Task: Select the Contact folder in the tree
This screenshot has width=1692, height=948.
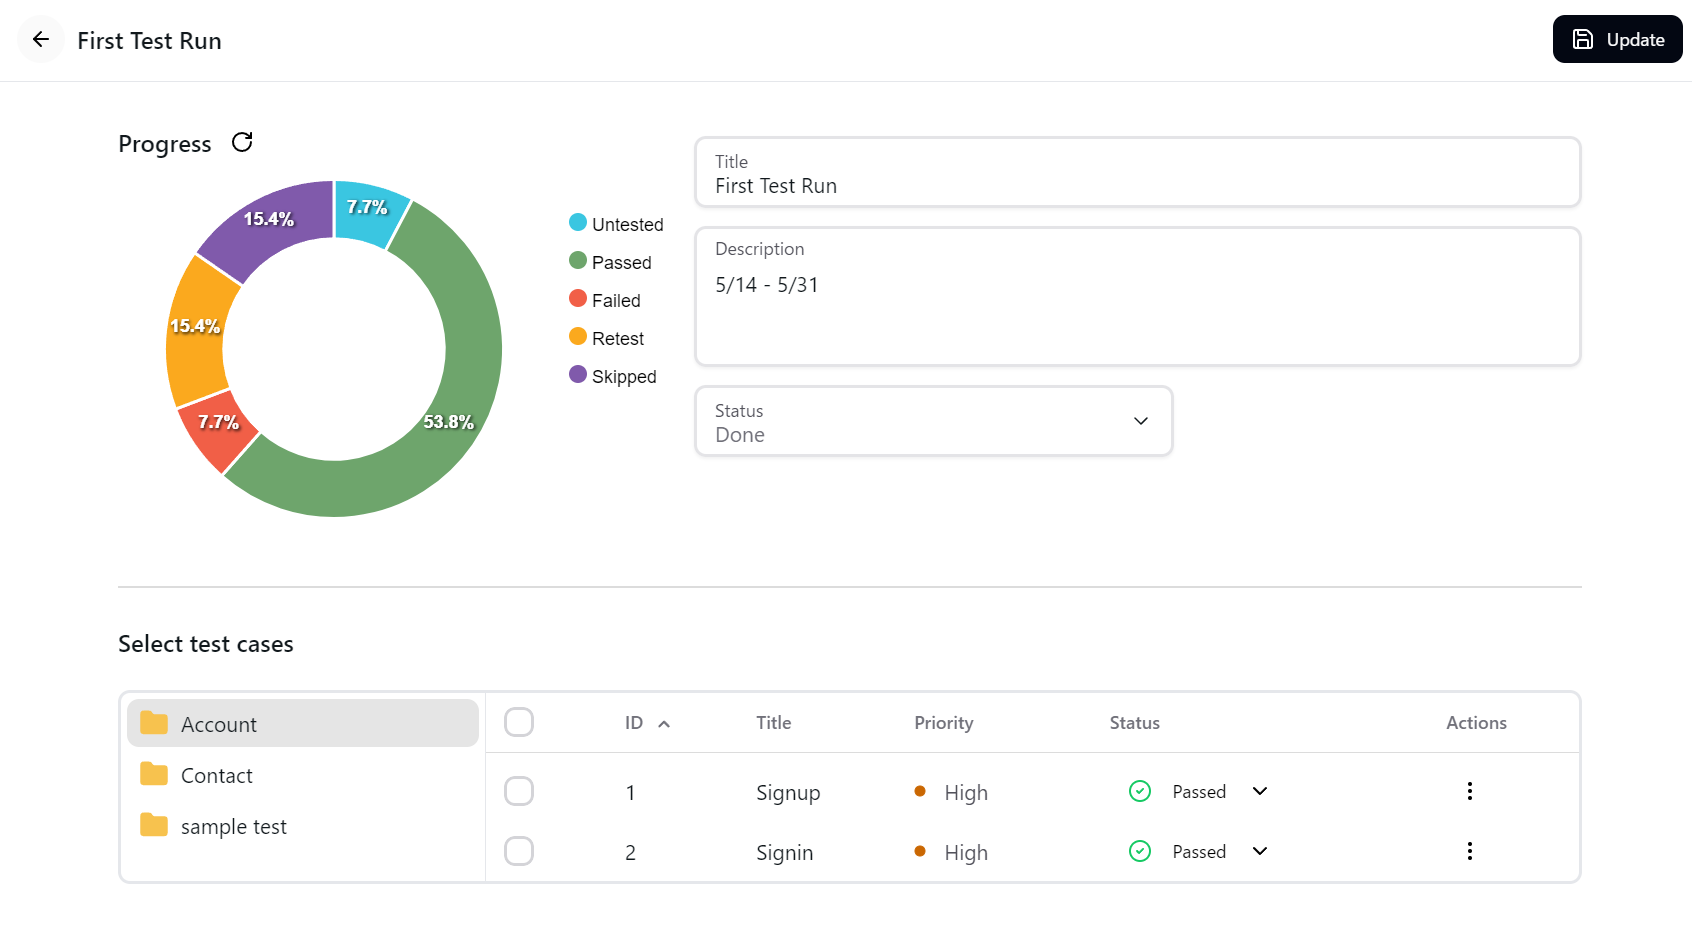Action: tap(217, 776)
